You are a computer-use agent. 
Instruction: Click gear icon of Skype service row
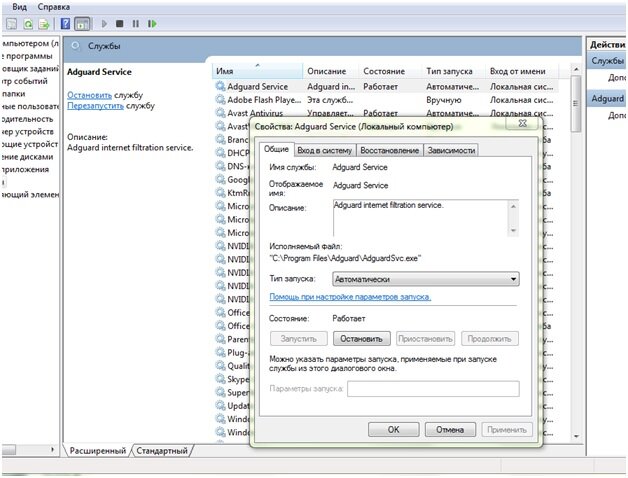(x=220, y=379)
